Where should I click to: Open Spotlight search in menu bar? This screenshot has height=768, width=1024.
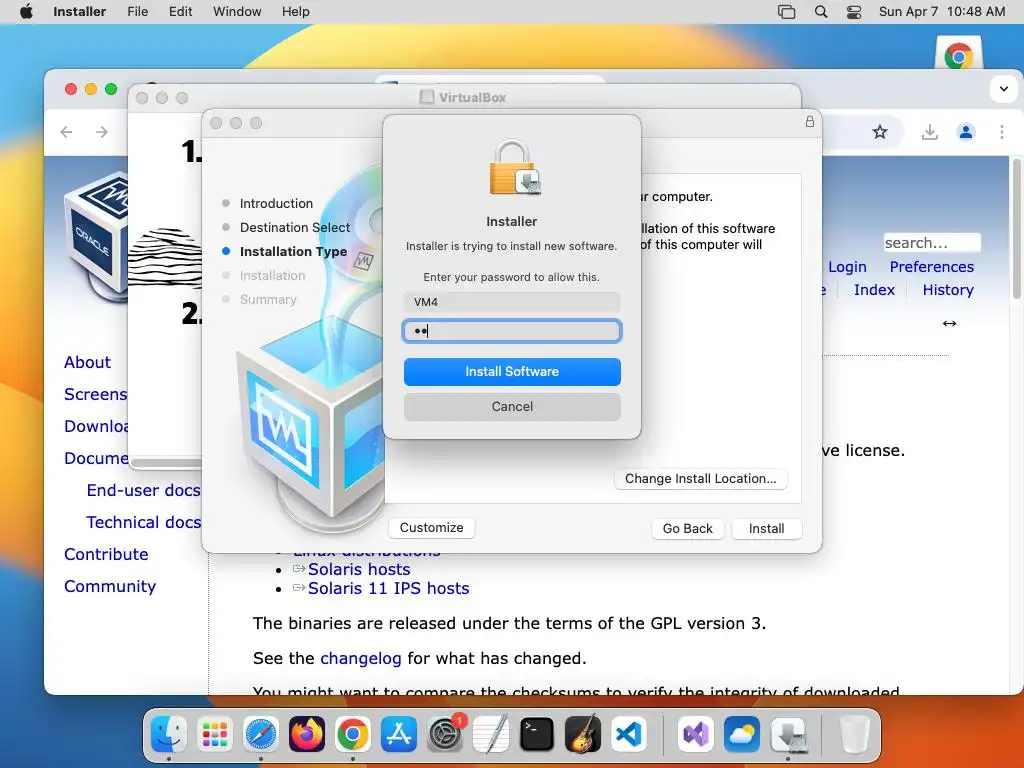pos(821,12)
